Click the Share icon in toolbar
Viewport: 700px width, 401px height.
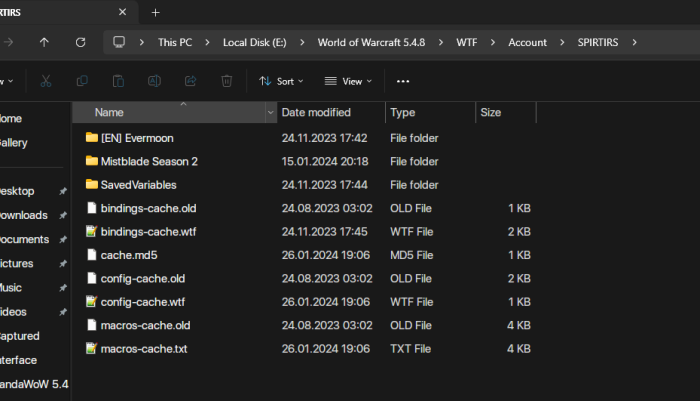click(x=190, y=81)
